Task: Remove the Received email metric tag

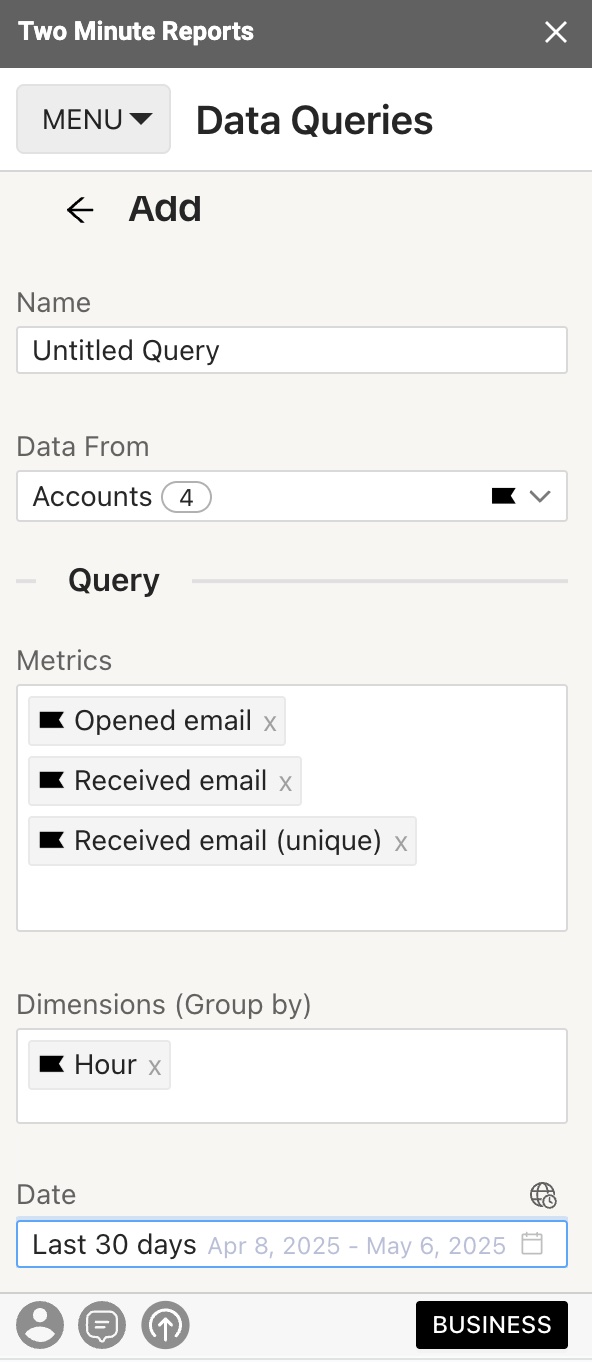Action: point(285,783)
